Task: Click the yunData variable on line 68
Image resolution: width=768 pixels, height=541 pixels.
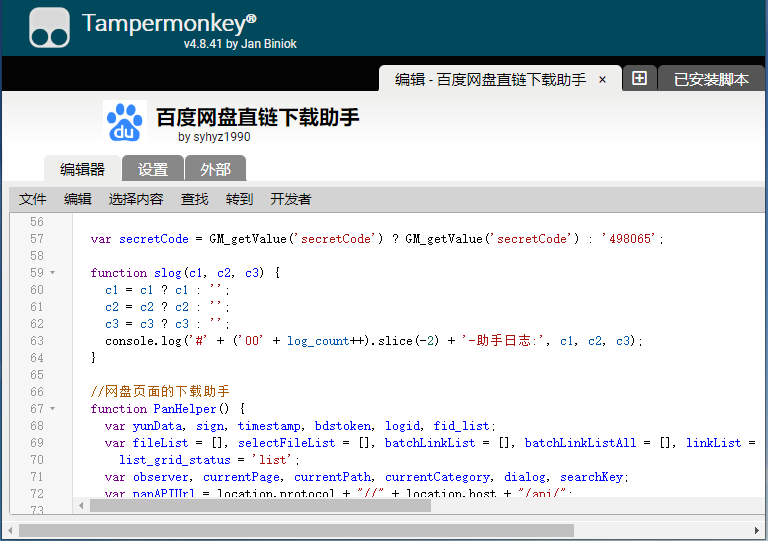Action: click(x=157, y=426)
